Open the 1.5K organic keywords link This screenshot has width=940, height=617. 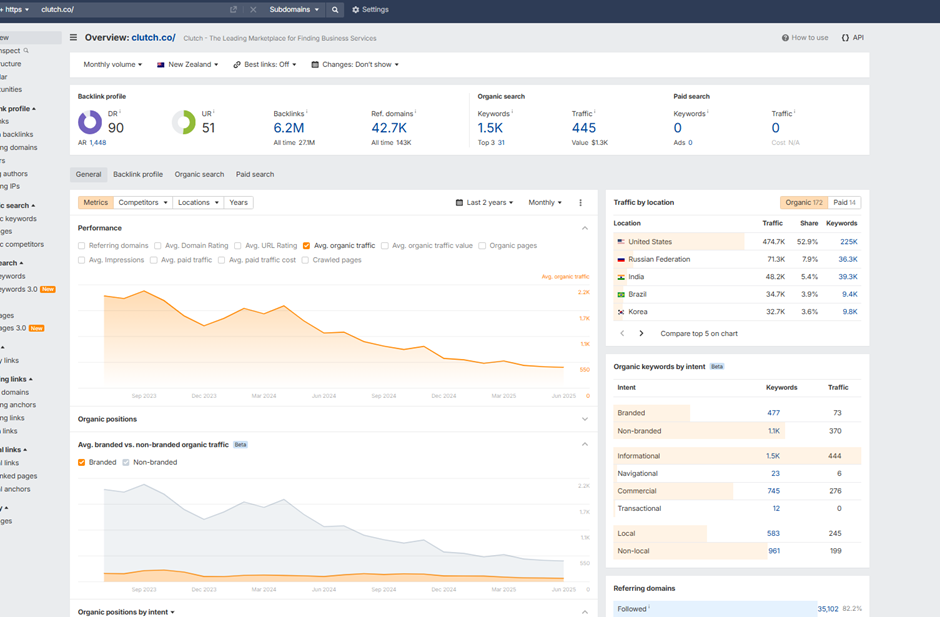tap(490, 128)
